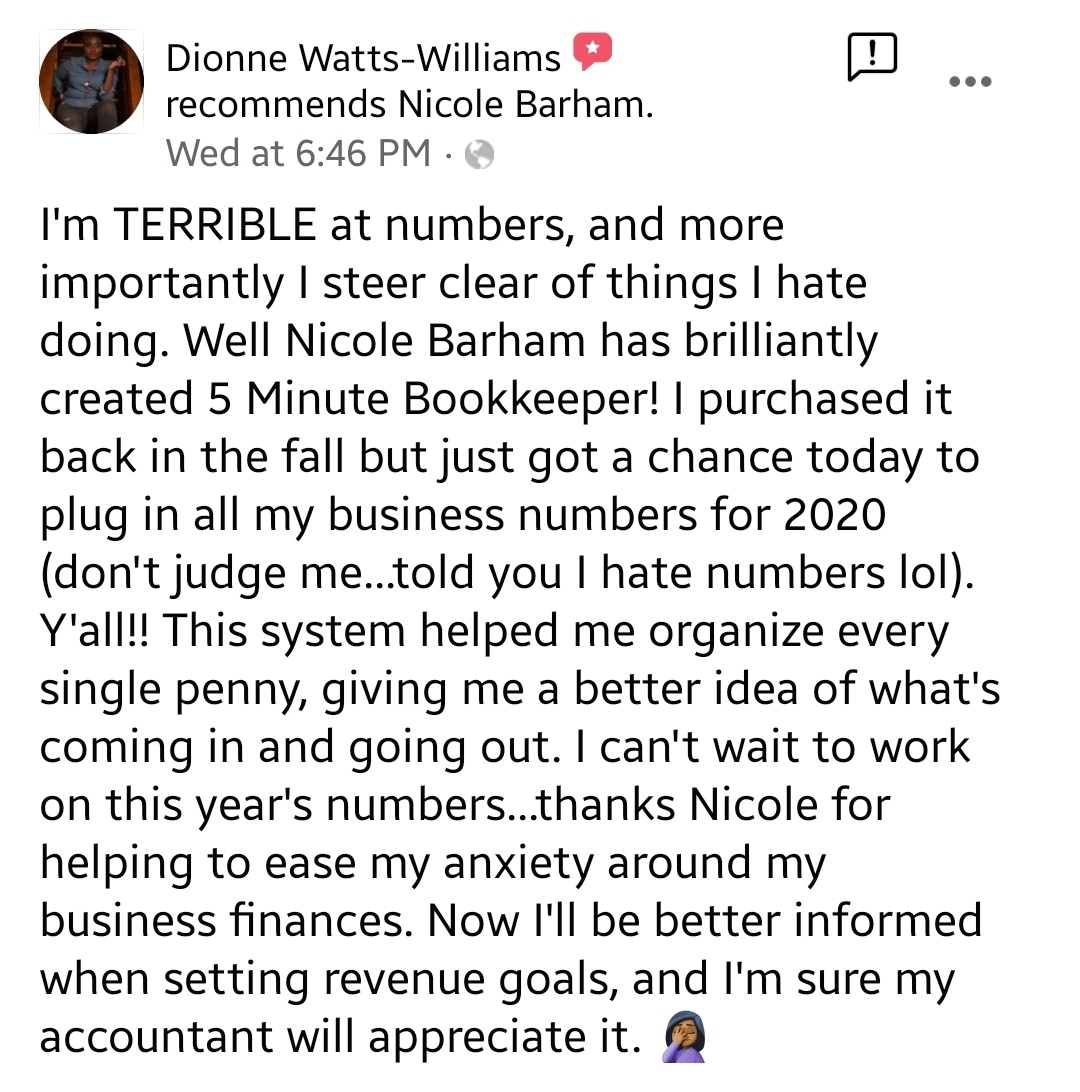Click the 'Y'all!!' text in the post

98,632
